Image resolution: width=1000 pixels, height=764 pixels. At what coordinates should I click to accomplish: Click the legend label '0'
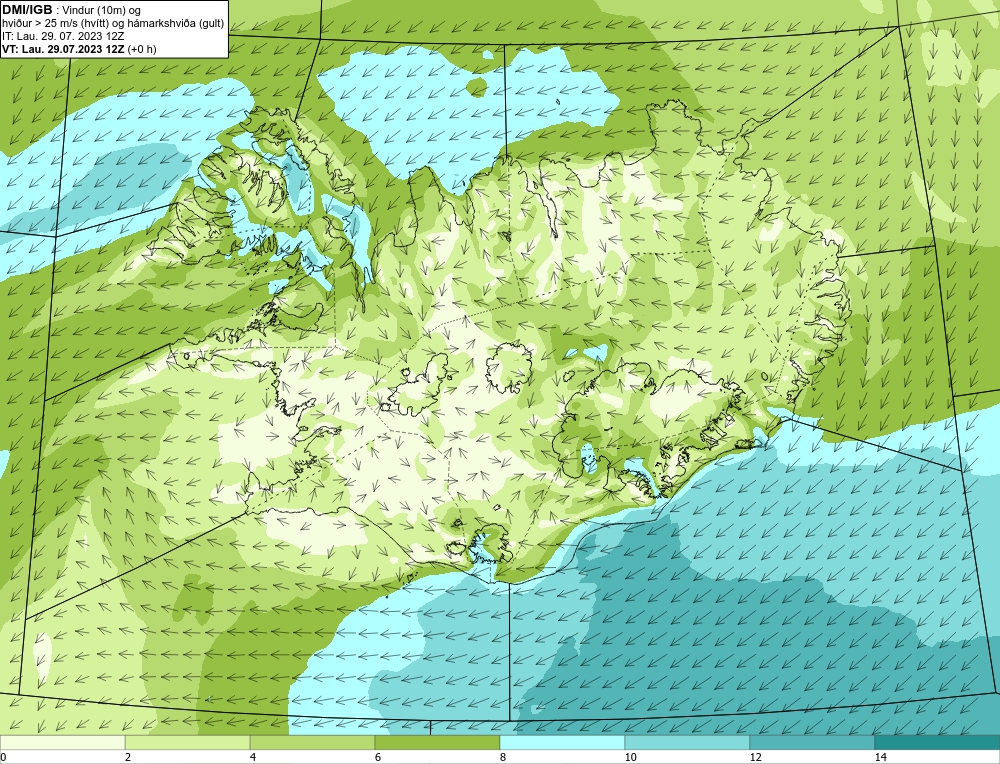point(3,757)
